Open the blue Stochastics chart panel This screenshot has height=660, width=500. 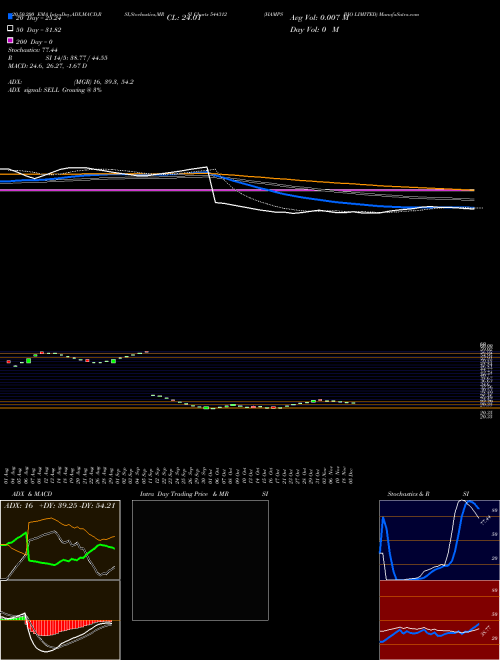tap(439, 540)
